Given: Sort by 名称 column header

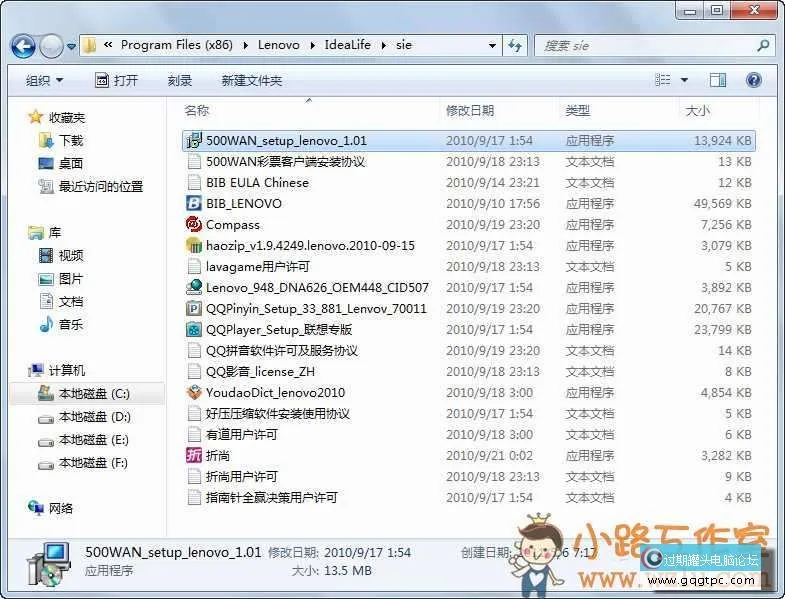Looking at the screenshot, I should tap(197, 111).
